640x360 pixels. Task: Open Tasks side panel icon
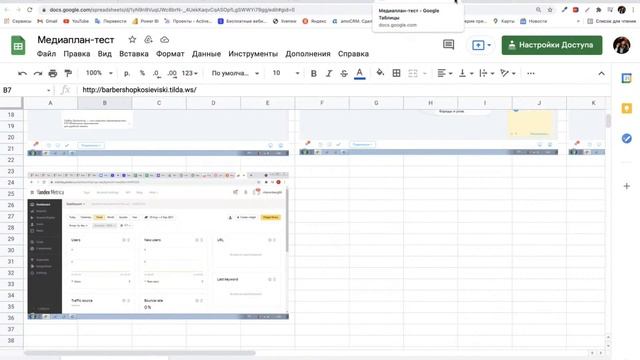coord(627,138)
